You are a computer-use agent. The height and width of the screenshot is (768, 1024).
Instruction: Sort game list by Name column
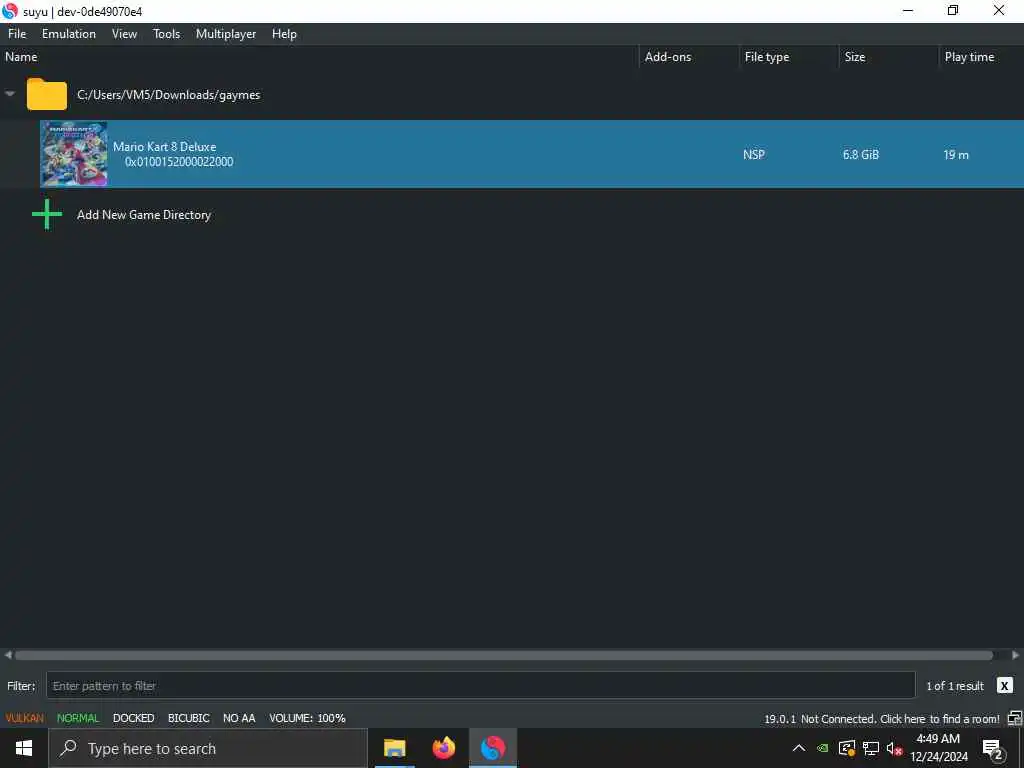pyautogui.click(x=319, y=57)
